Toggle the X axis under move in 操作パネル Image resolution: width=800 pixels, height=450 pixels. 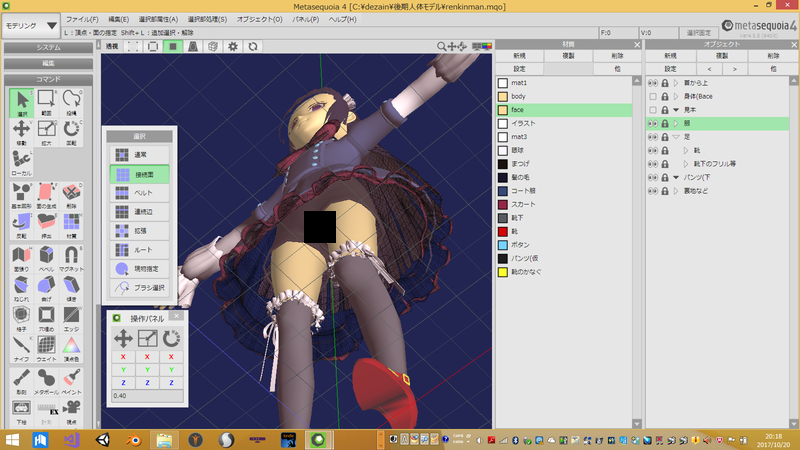[x=123, y=357]
